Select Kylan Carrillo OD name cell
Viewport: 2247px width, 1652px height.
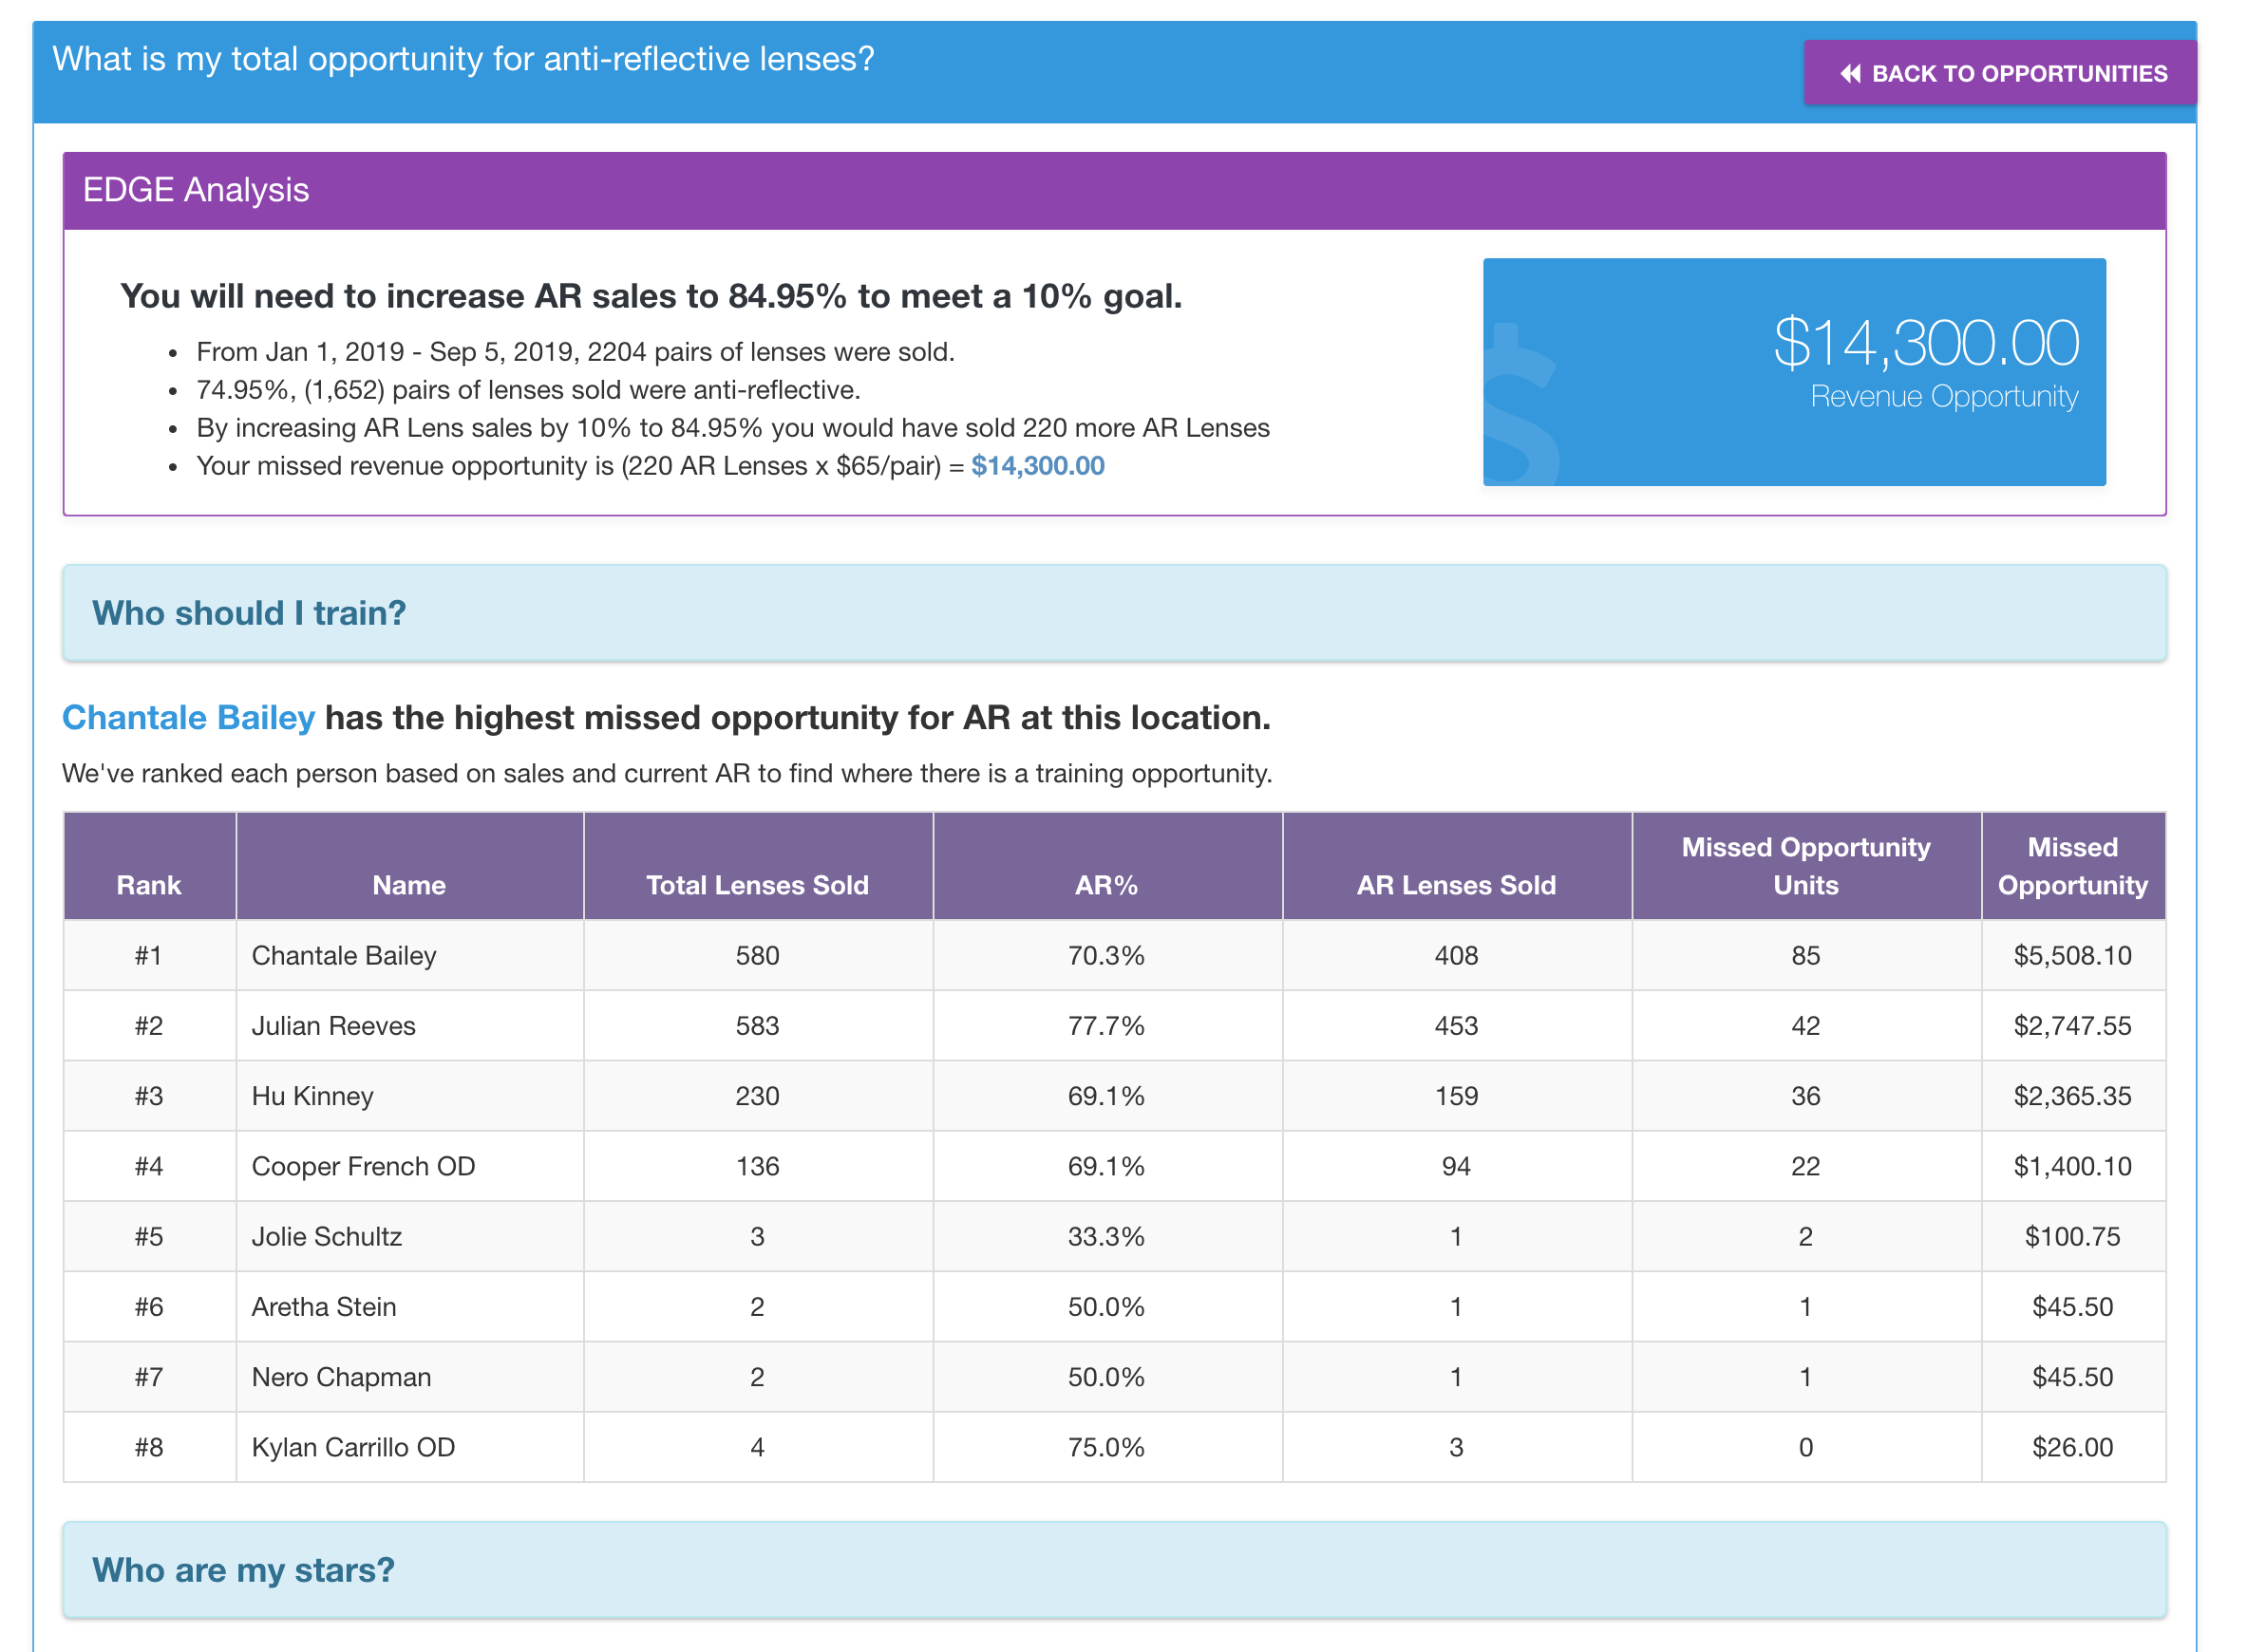point(409,1447)
